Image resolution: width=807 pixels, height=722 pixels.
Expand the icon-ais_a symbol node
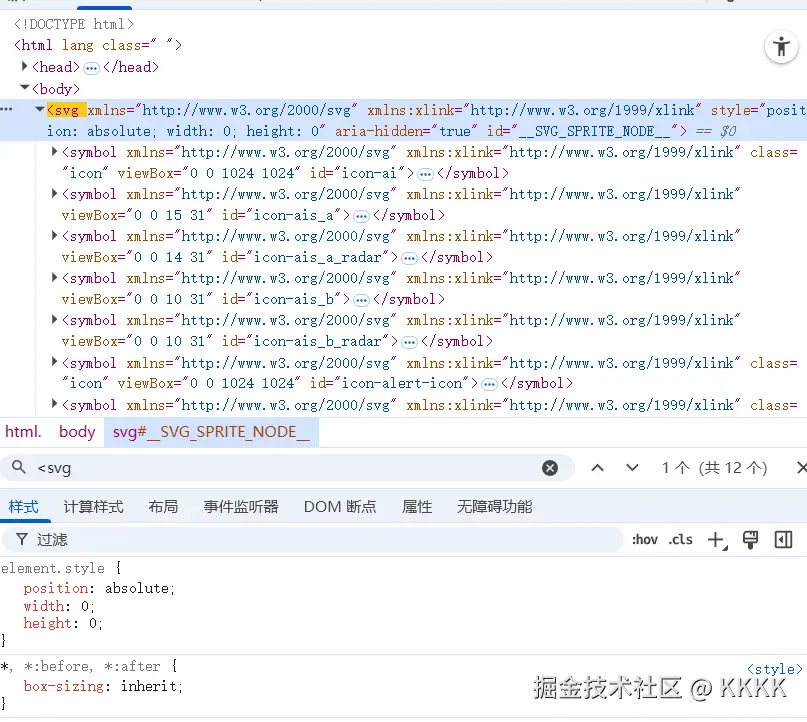tap(54, 193)
